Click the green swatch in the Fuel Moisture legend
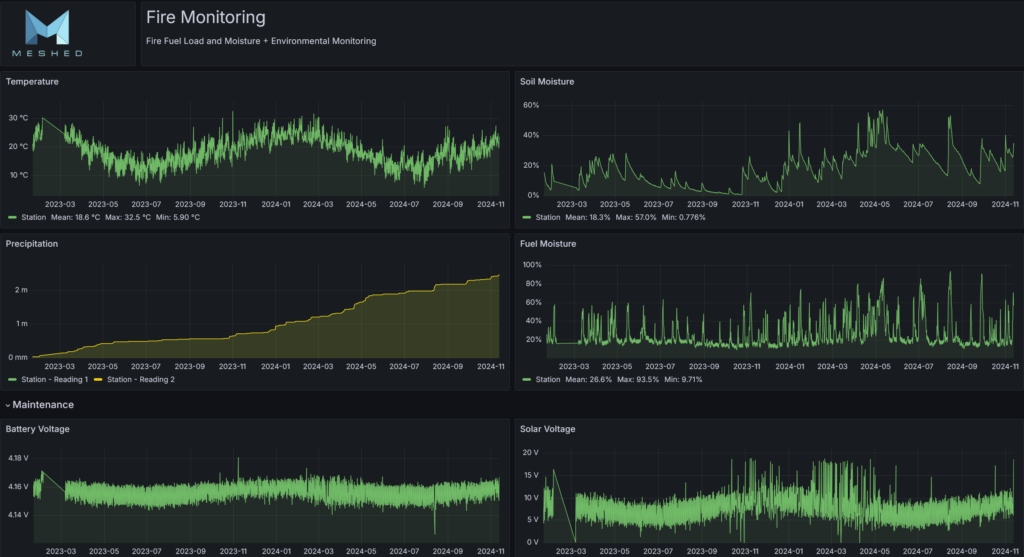This screenshot has width=1024, height=557. click(x=526, y=379)
